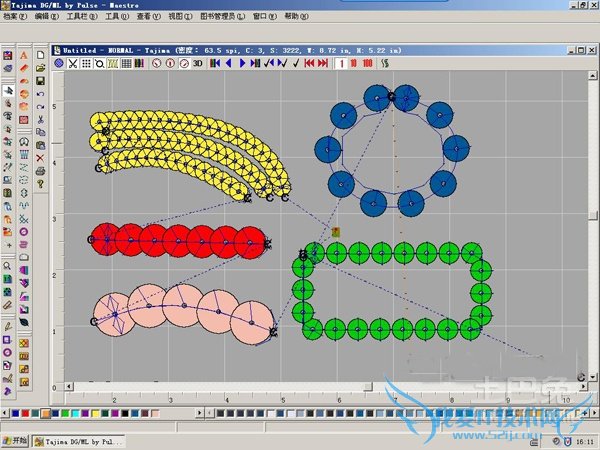Set stitch step to 1
The height and width of the screenshot is (450, 600).
[341, 64]
